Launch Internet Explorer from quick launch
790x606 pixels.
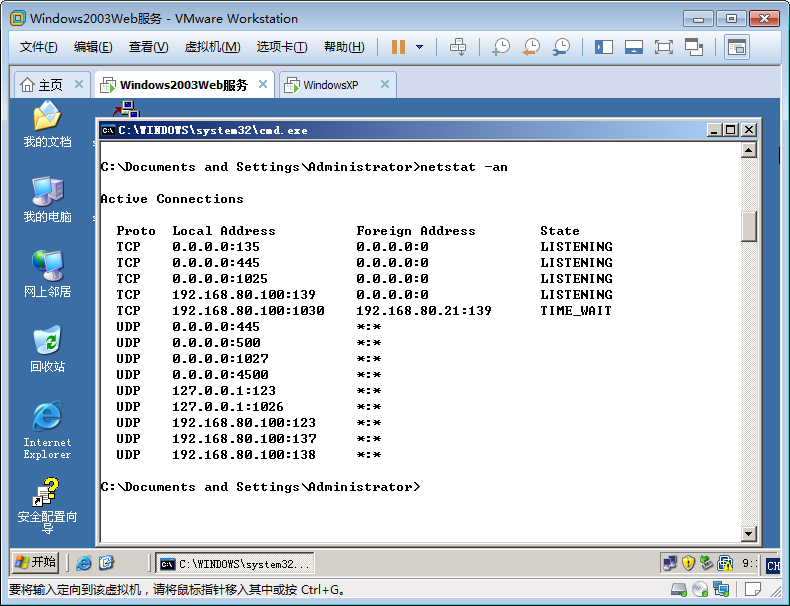[x=84, y=563]
